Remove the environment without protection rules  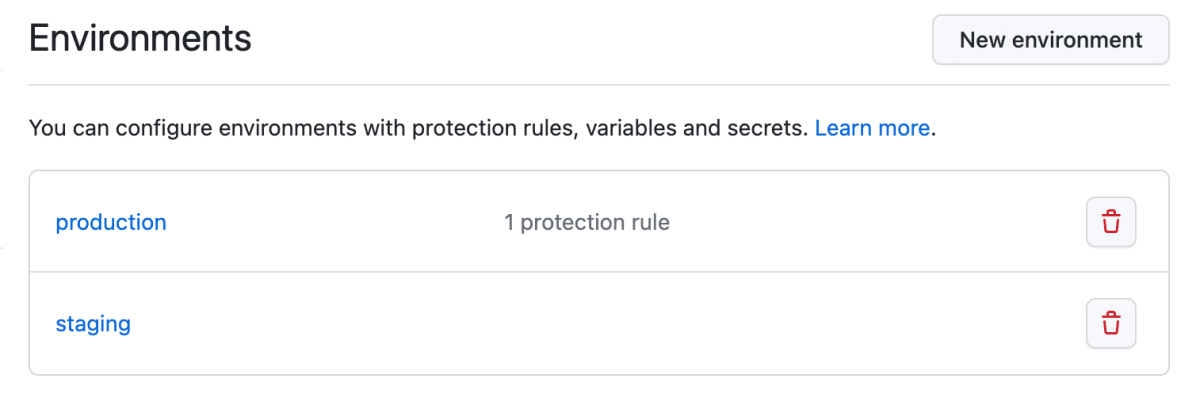click(x=1111, y=324)
